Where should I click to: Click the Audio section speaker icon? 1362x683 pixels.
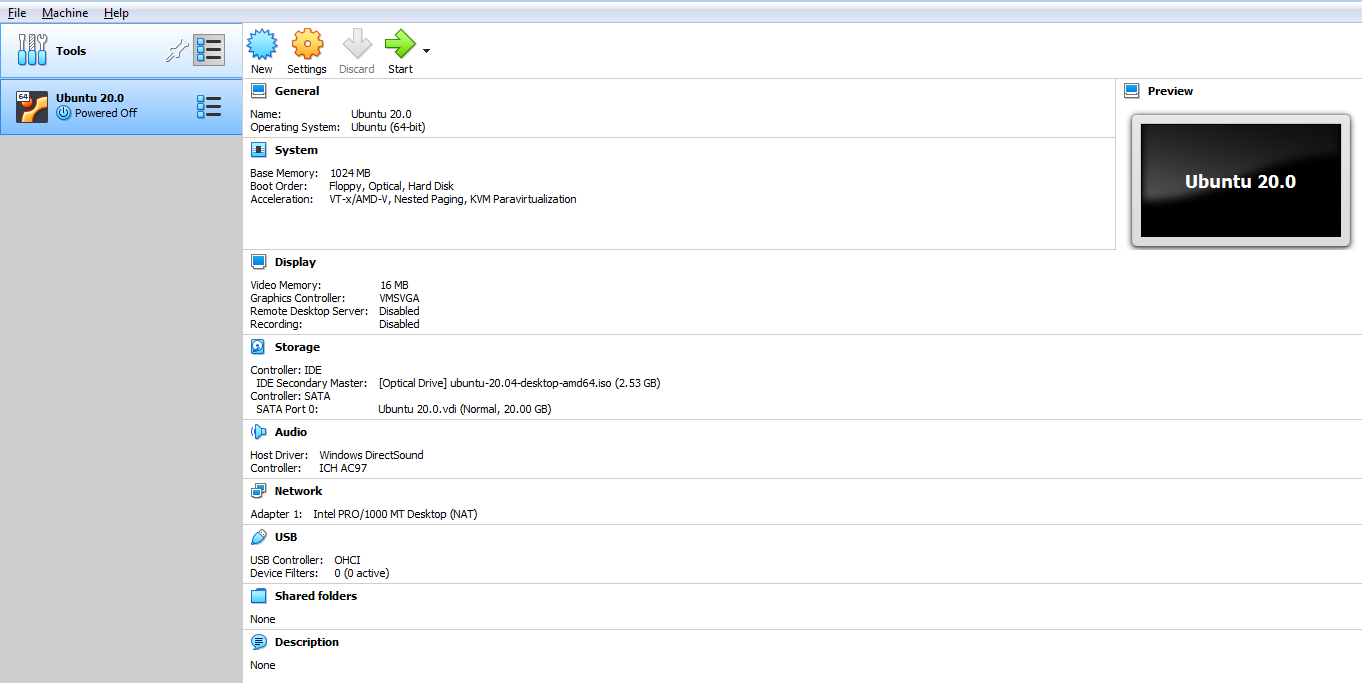click(259, 432)
